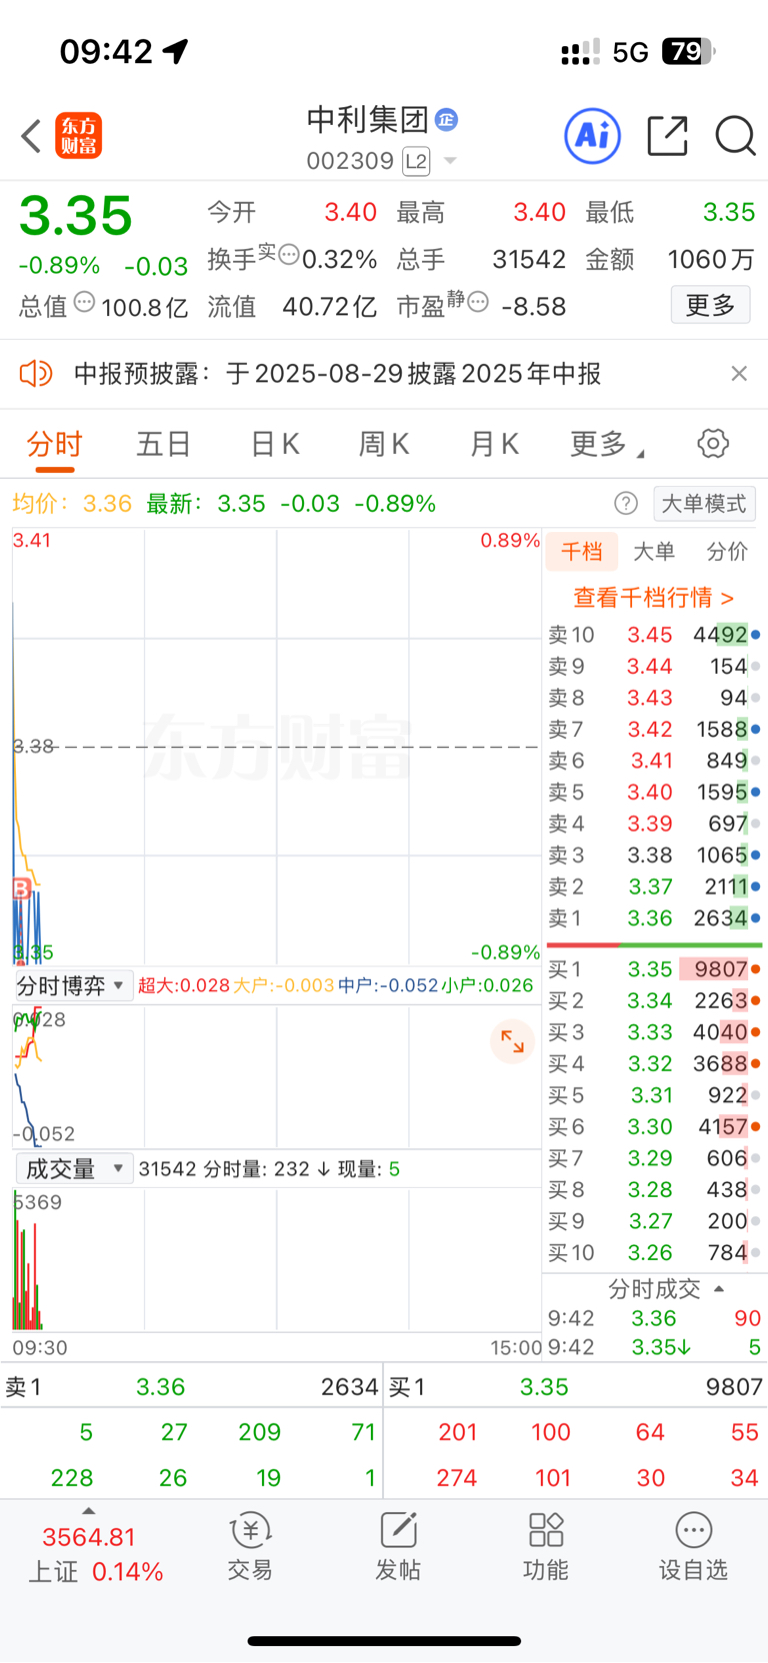
Task: Expand the 分时博弈 chart to fullscreen
Action: (513, 1041)
